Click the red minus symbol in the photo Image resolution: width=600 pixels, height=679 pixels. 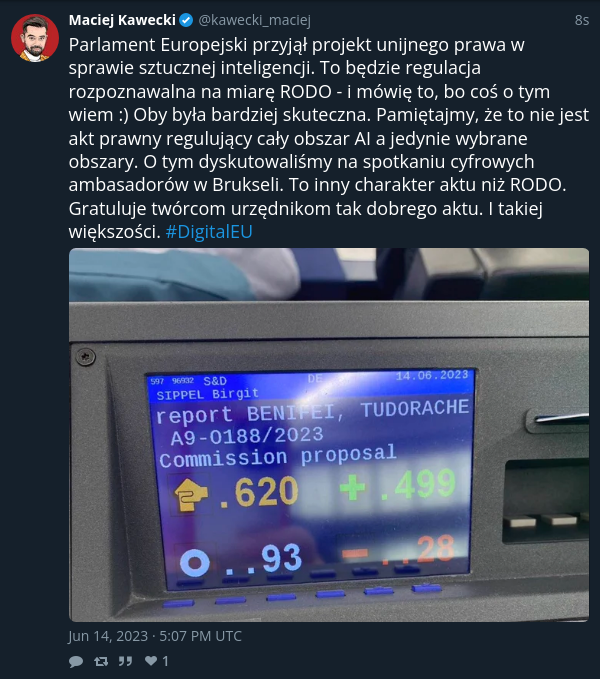click(x=355, y=553)
